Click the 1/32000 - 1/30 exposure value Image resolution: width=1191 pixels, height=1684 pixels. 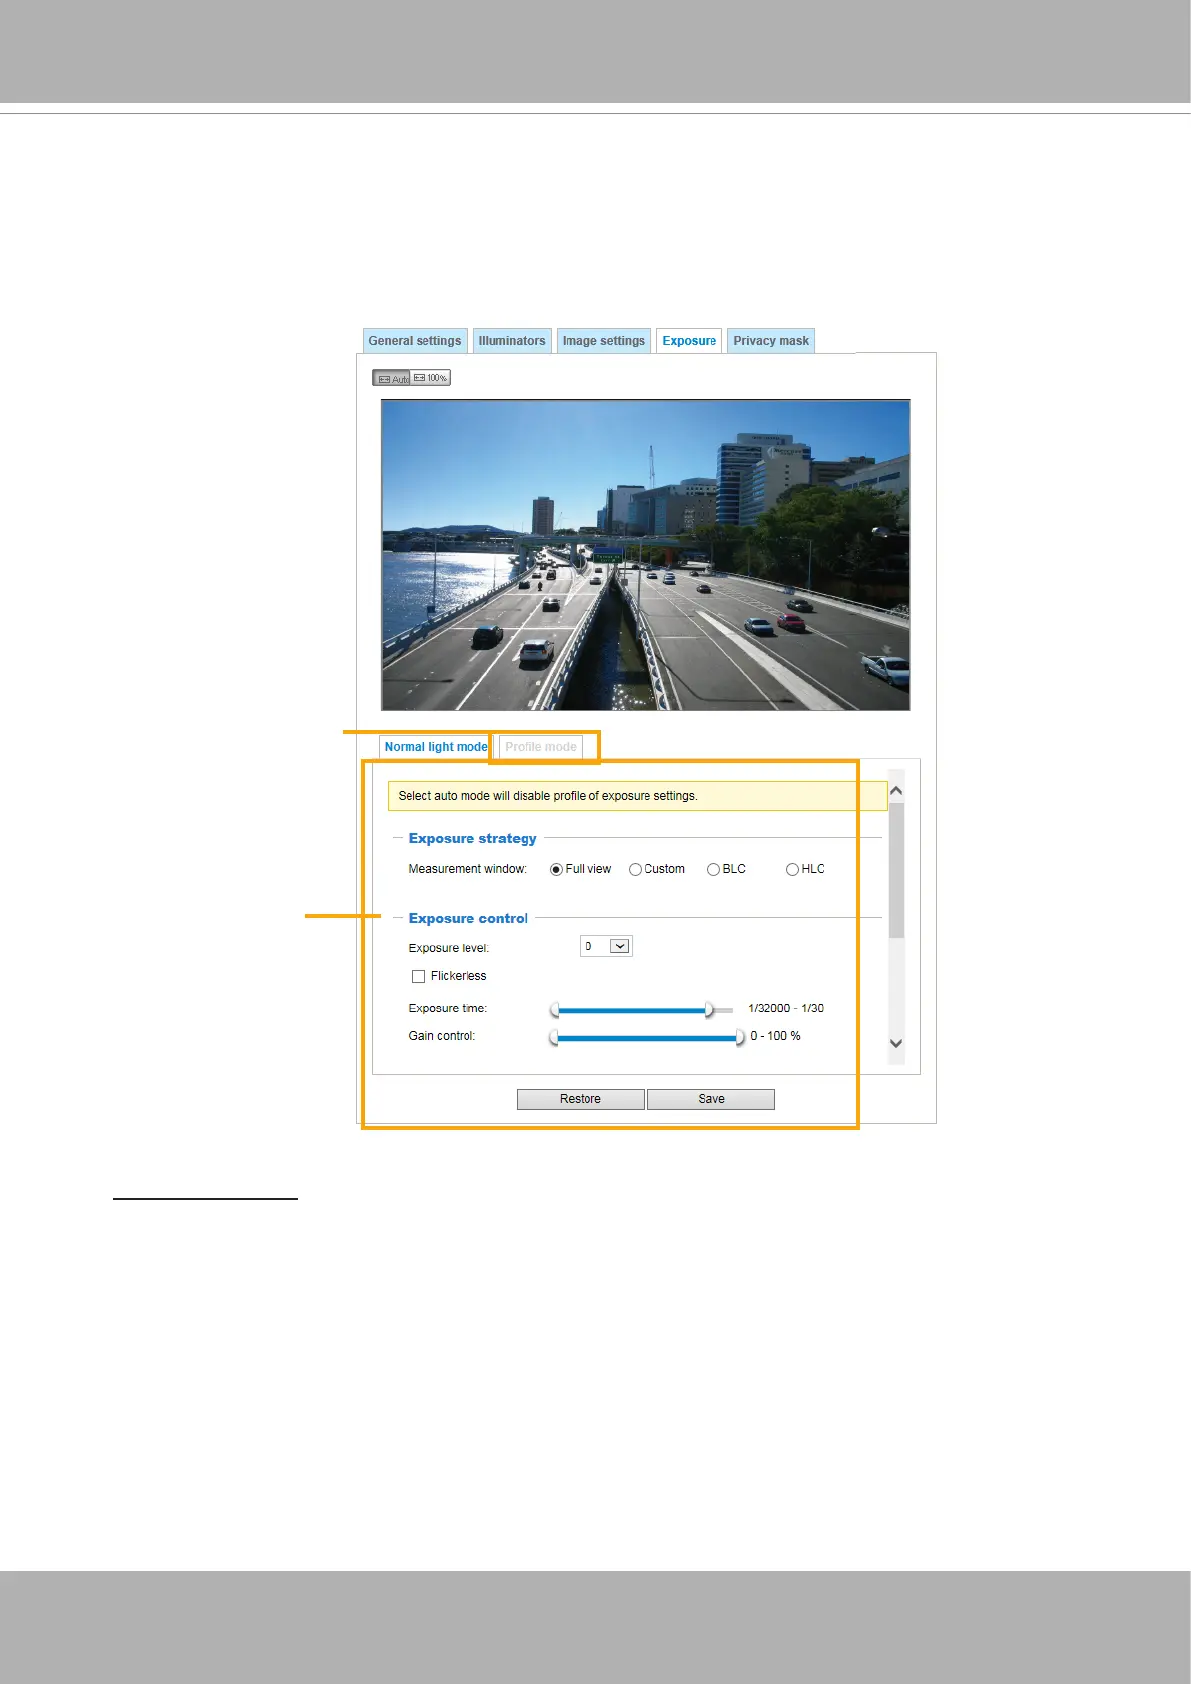point(786,1009)
